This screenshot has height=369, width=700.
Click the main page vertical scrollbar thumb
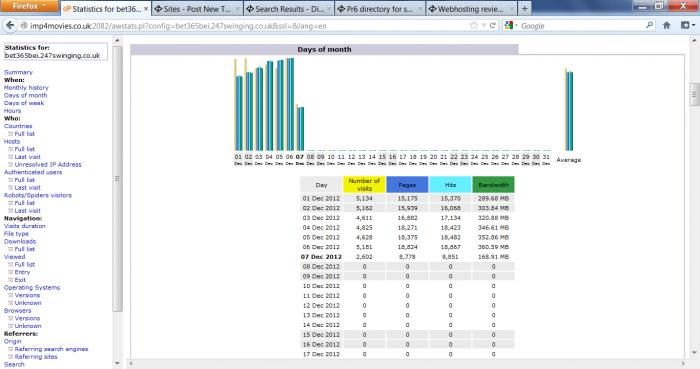coord(695,94)
